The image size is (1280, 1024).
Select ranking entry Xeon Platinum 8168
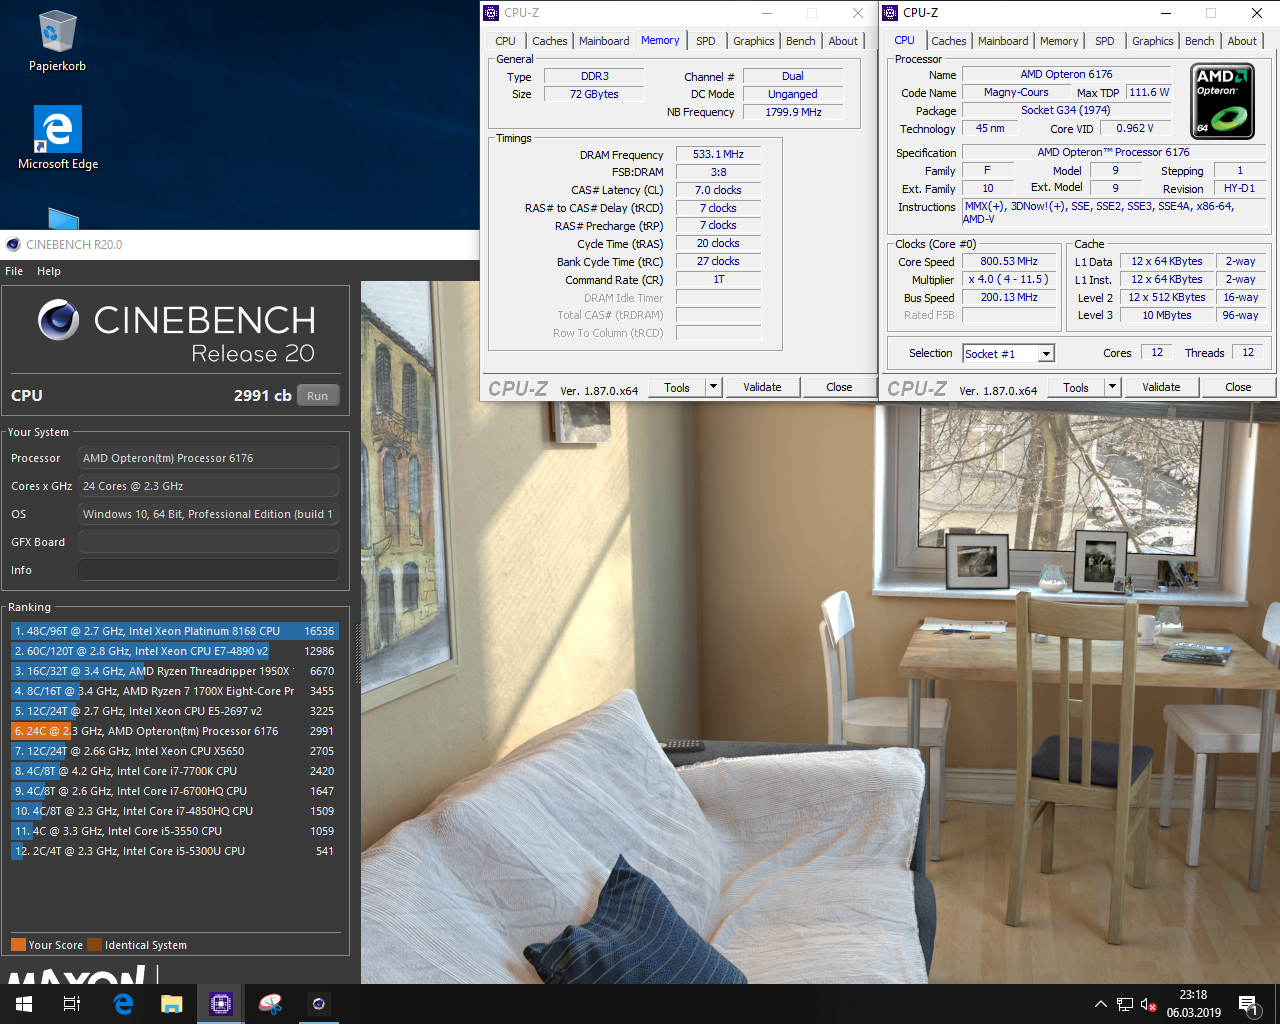tap(175, 631)
